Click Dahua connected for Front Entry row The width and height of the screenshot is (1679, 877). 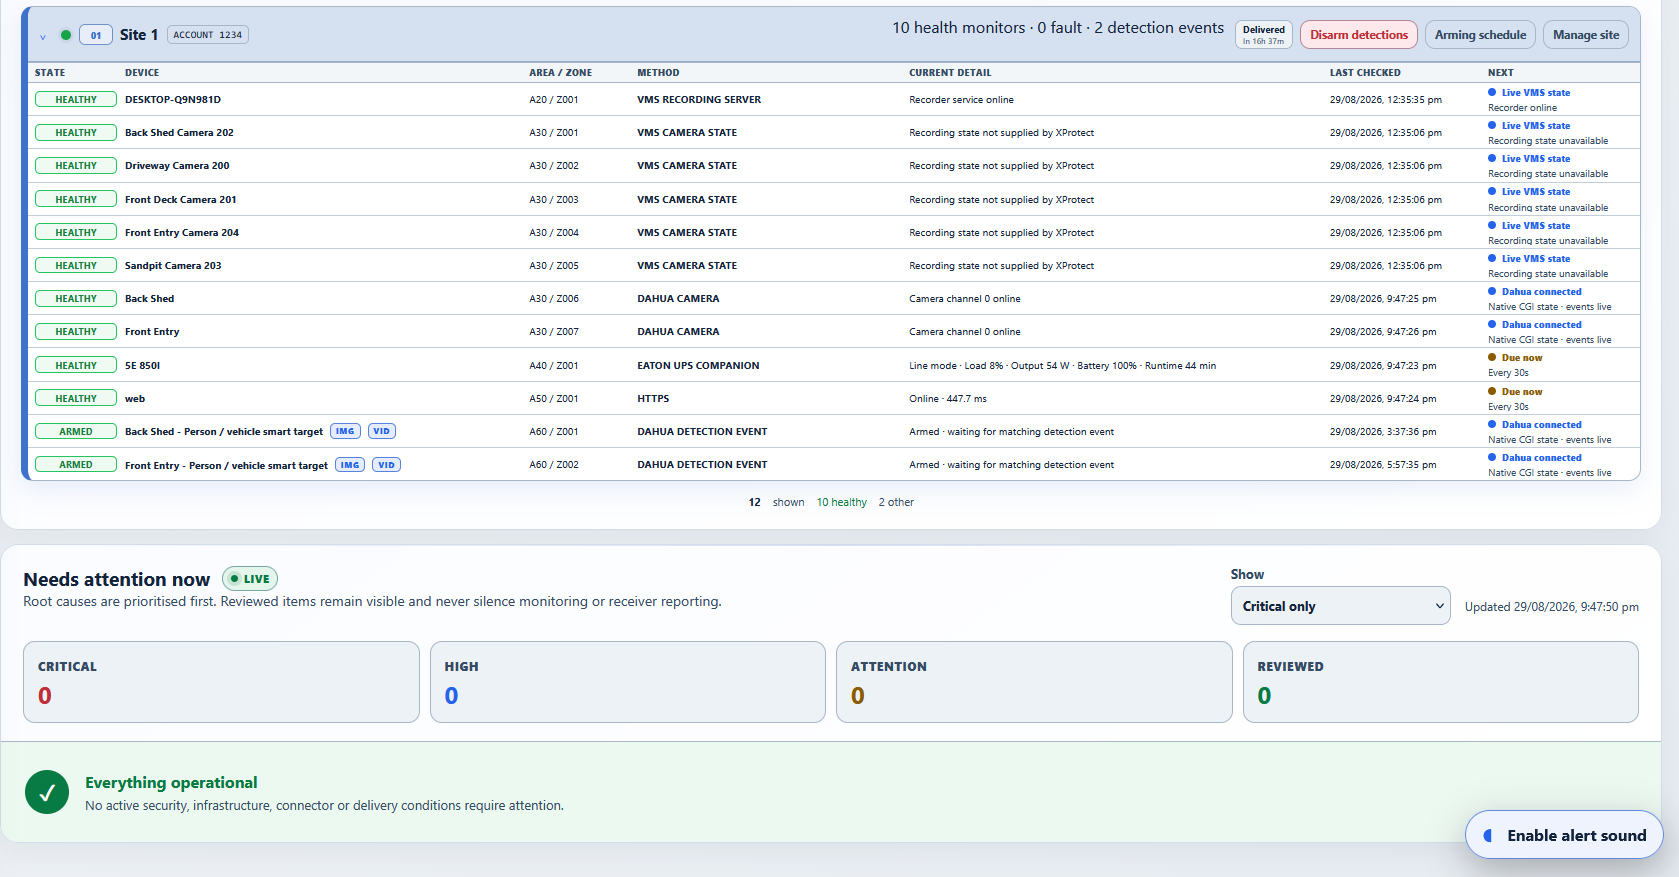[x=1535, y=324]
